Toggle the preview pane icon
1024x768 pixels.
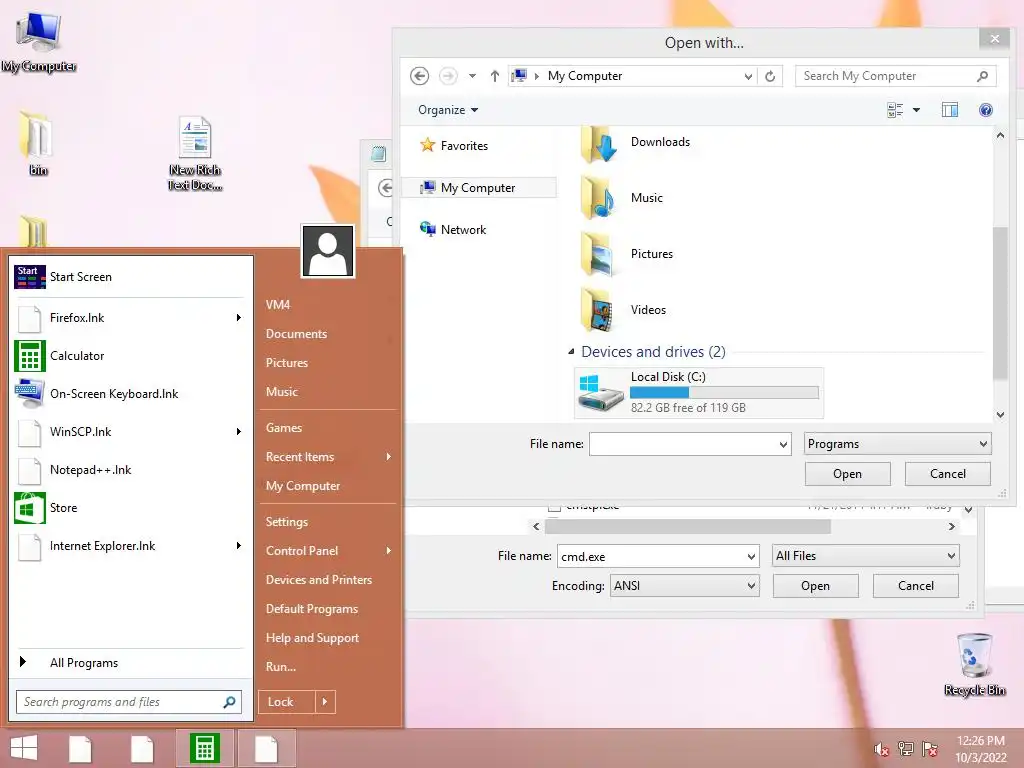pyautogui.click(x=950, y=110)
